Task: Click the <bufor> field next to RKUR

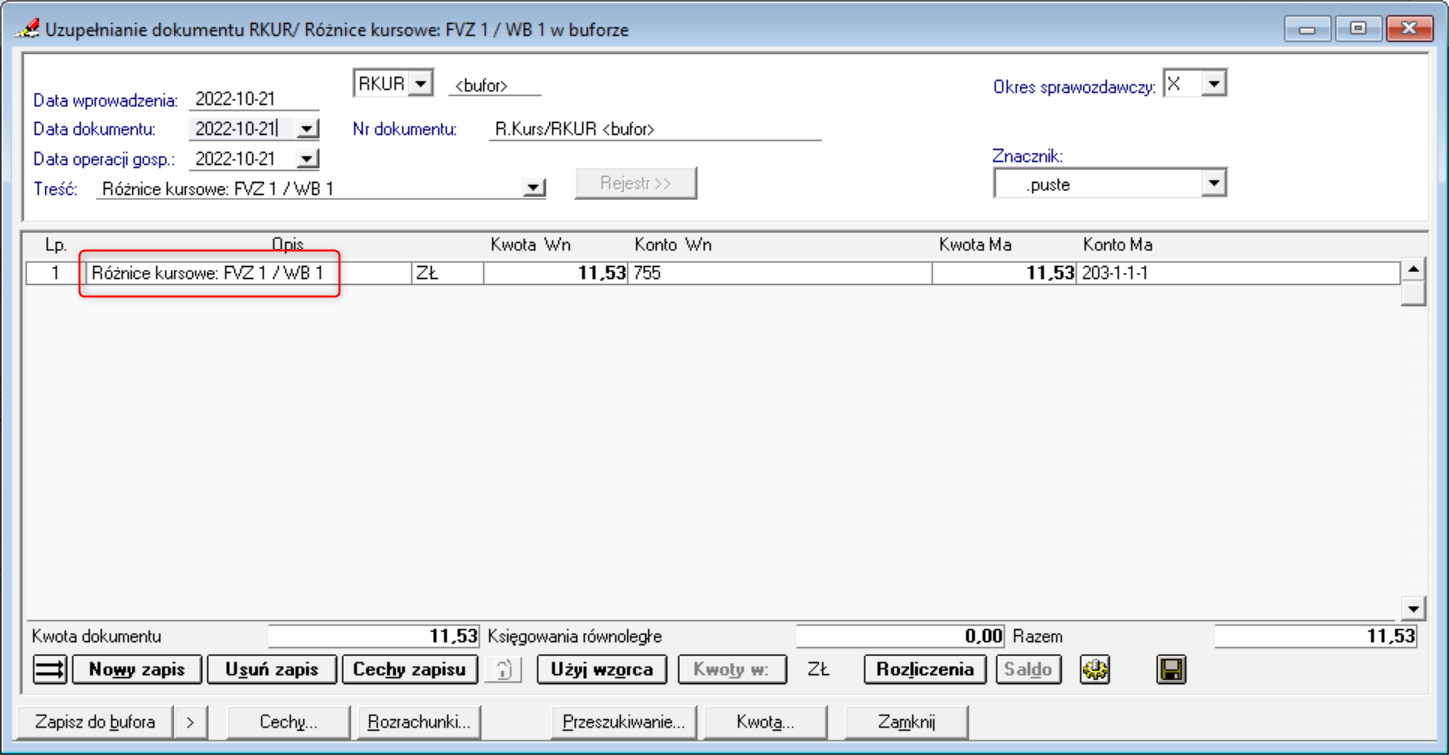Action: click(495, 86)
